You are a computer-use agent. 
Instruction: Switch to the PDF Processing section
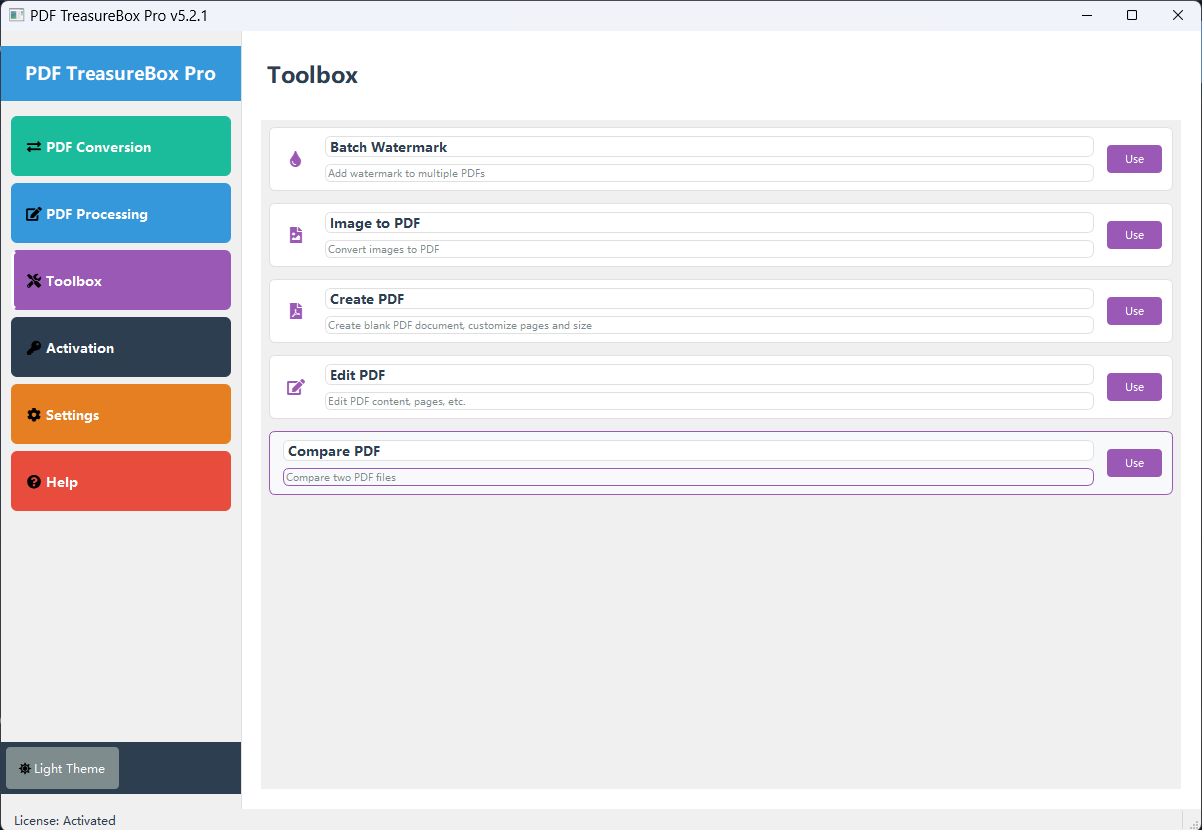coord(121,213)
